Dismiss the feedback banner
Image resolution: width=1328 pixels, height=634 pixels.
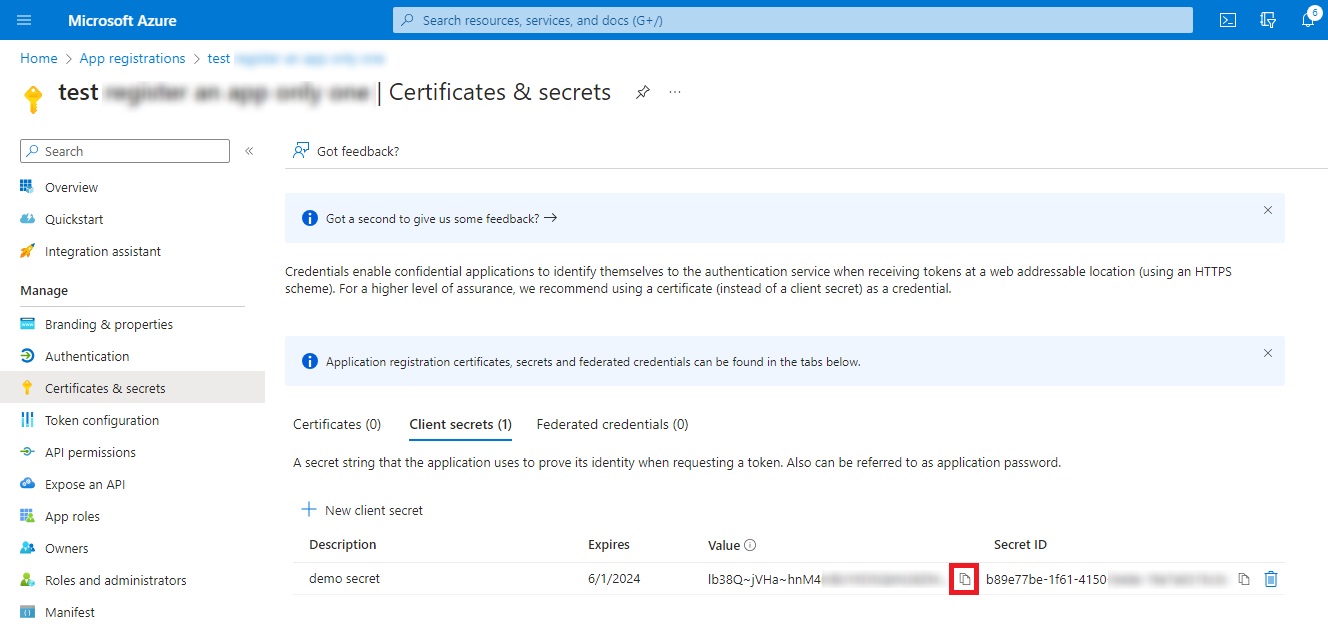[1267, 210]
